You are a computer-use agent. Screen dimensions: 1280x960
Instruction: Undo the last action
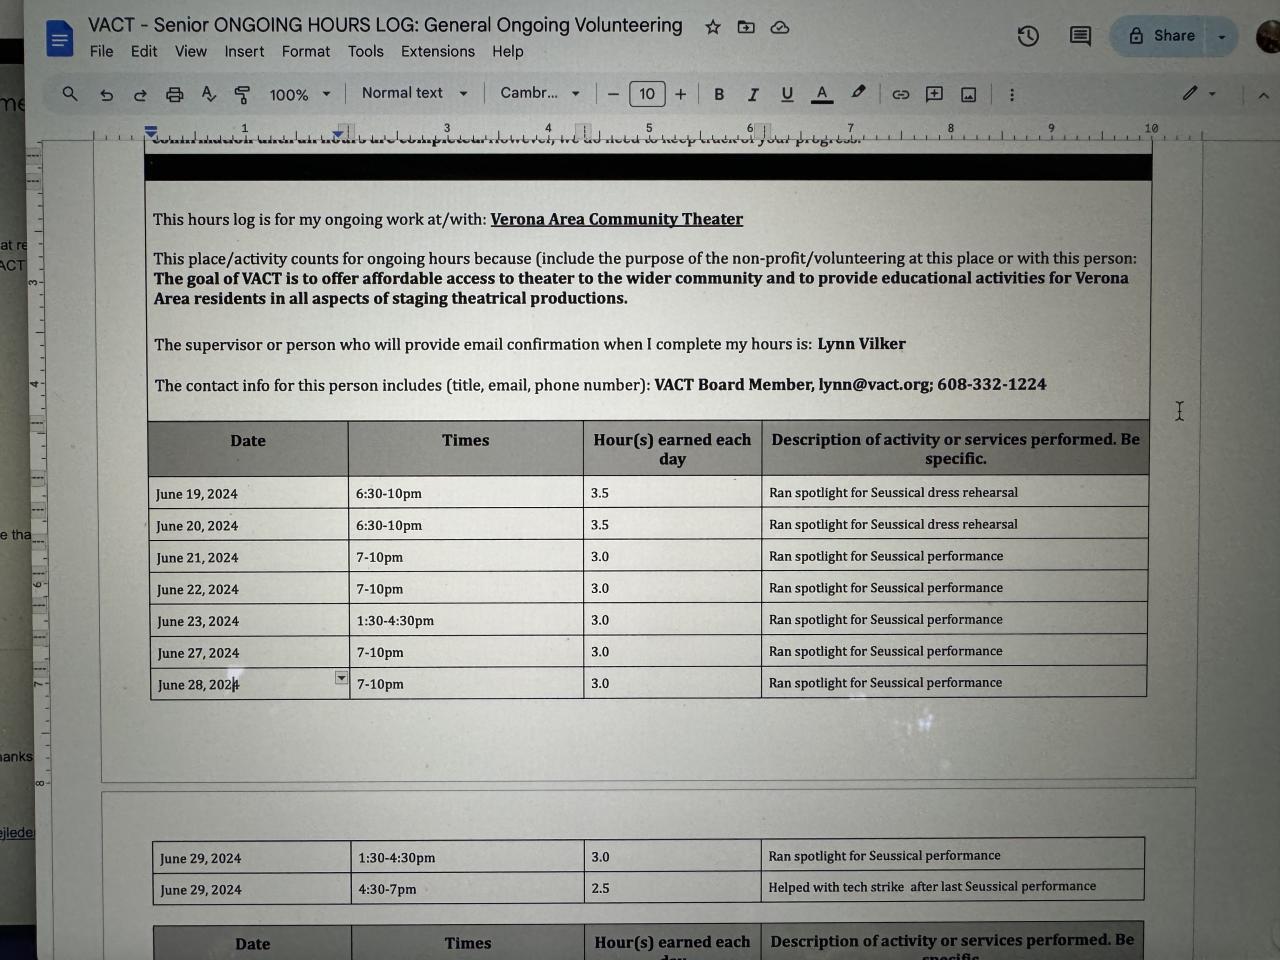pyautogui.click(x=106, y=95)
